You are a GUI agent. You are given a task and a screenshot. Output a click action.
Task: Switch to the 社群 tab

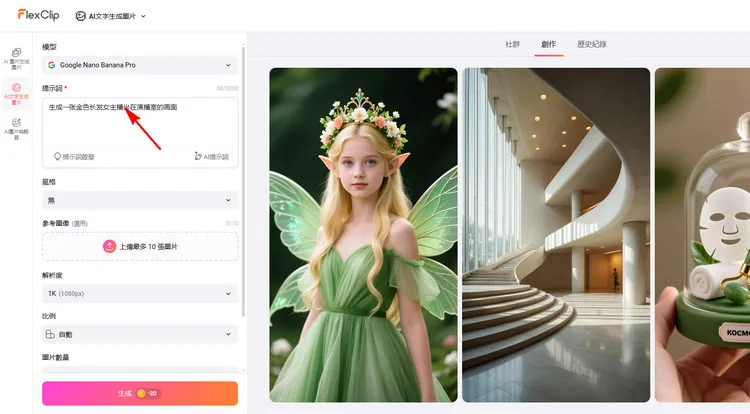click(x=512, y=45)
